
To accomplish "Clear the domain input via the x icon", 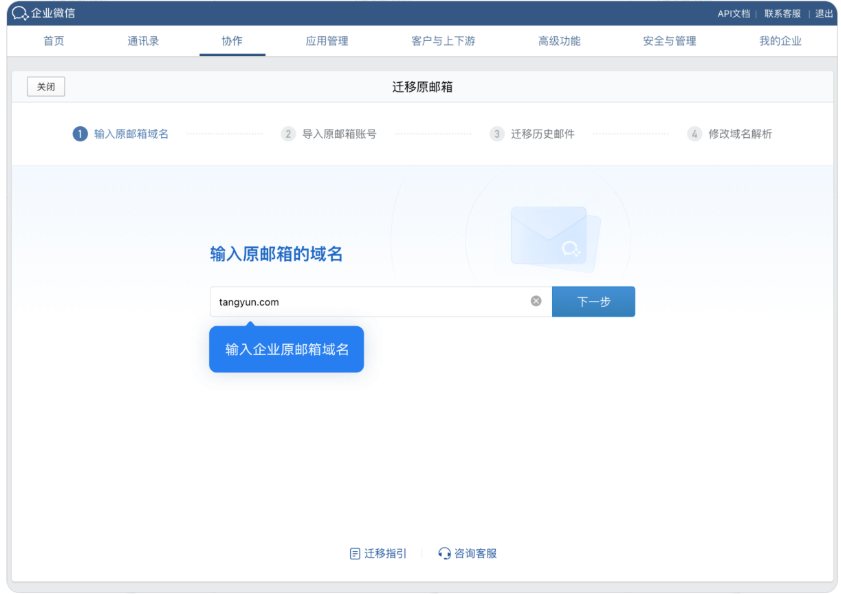I will 536,301.
